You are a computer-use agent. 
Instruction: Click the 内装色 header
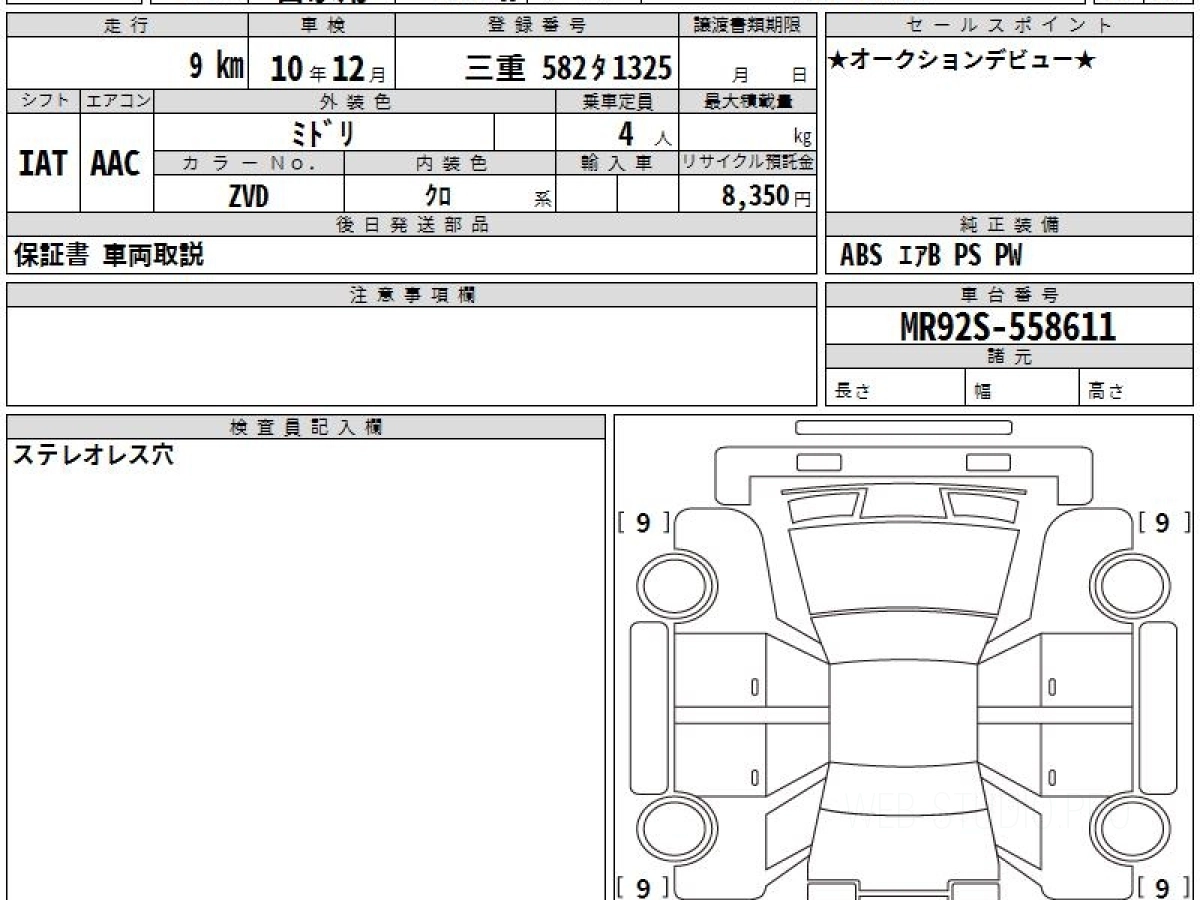pos(450,164)
